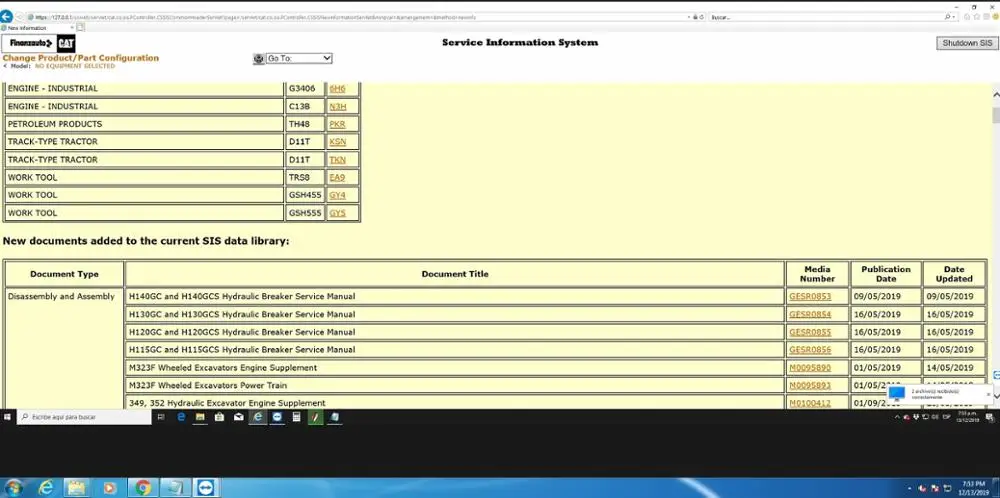Open media number M0095893
This screenshot has width=1000, height=498.
[x=810, y=386]
